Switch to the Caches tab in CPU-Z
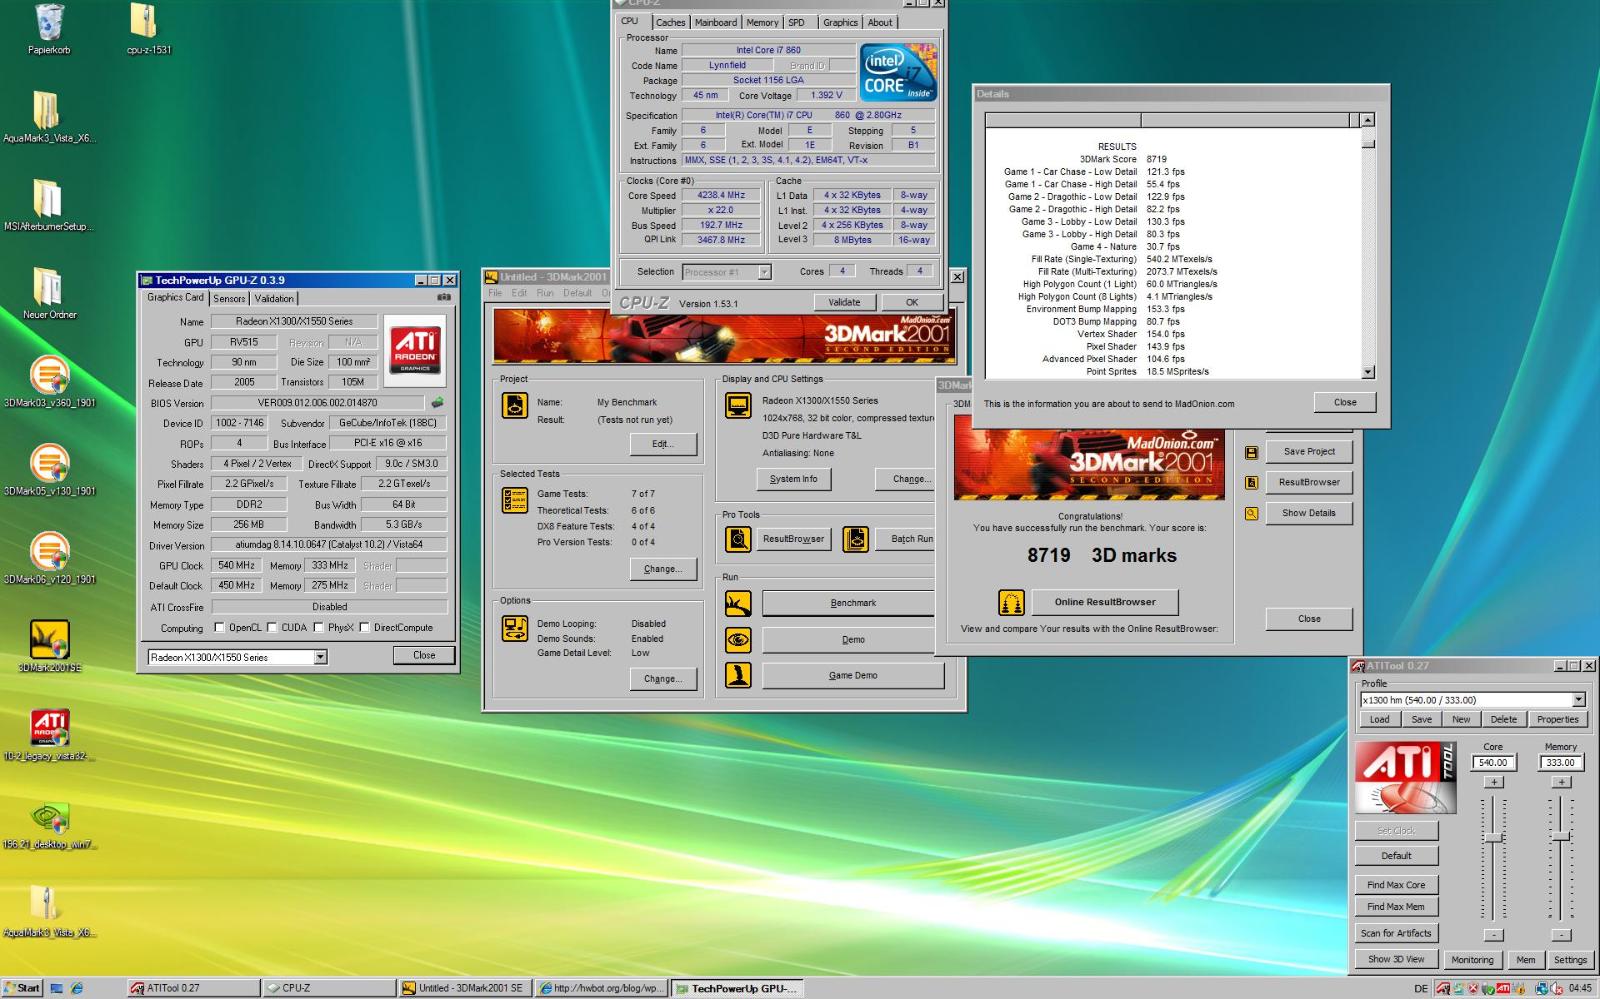The width and height of the screenshot is (1600, 999). coord(670,22)
